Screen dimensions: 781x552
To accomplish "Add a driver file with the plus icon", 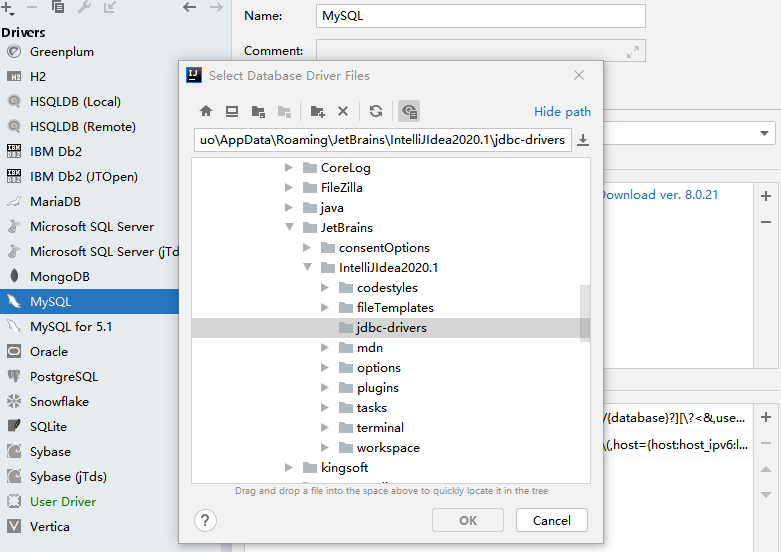I will pos(766,196).
